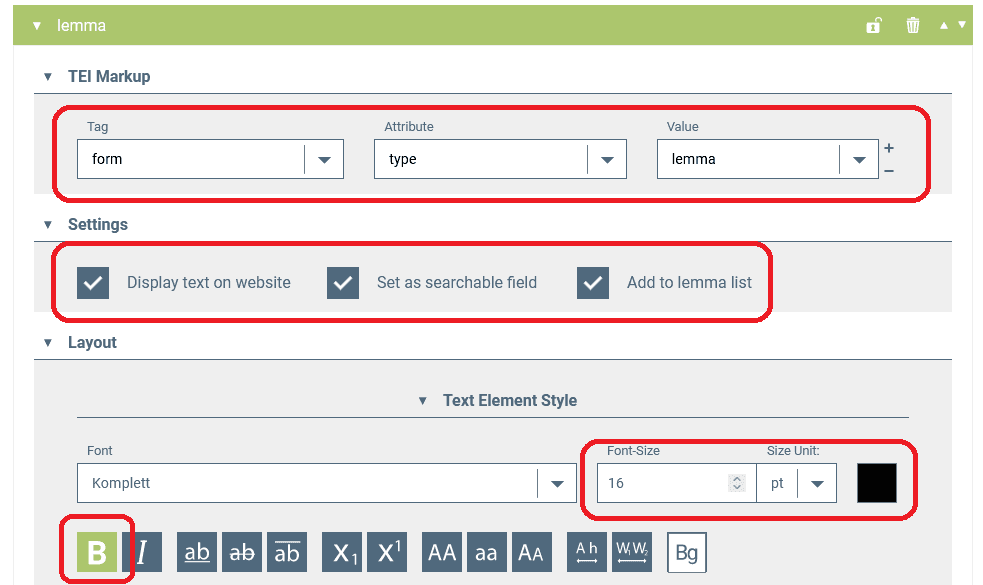983x585 pixels.
Task: Apply subscript formatting
Action: pos(342,552)
